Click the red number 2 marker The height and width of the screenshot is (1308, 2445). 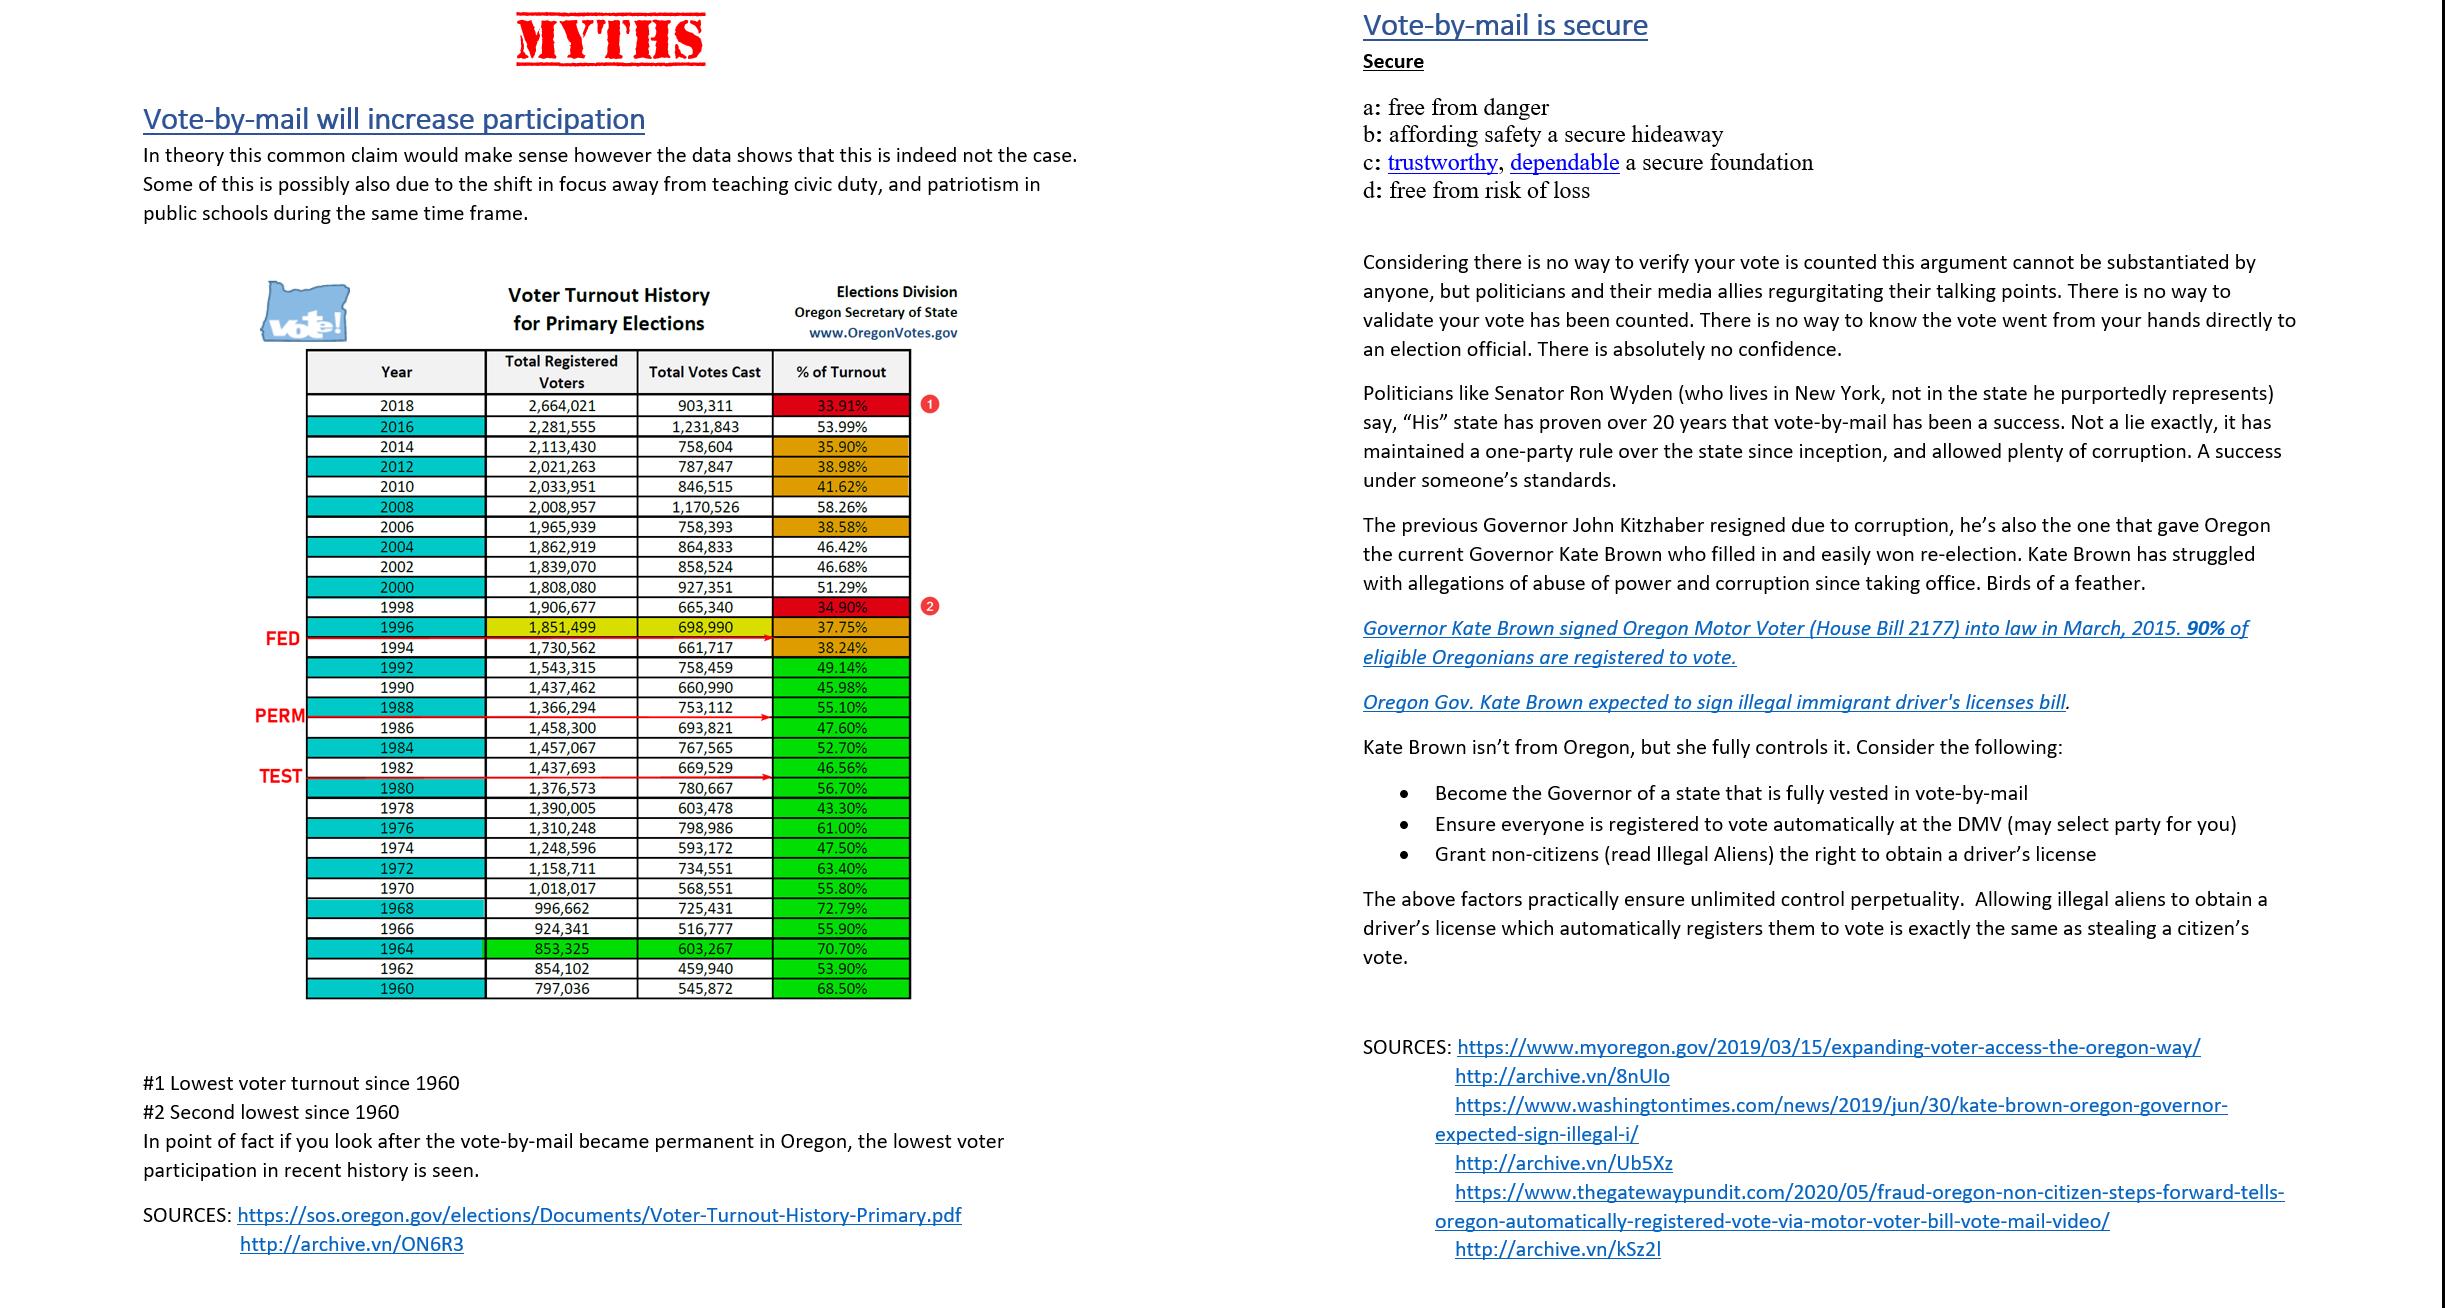tap(929, 606)
